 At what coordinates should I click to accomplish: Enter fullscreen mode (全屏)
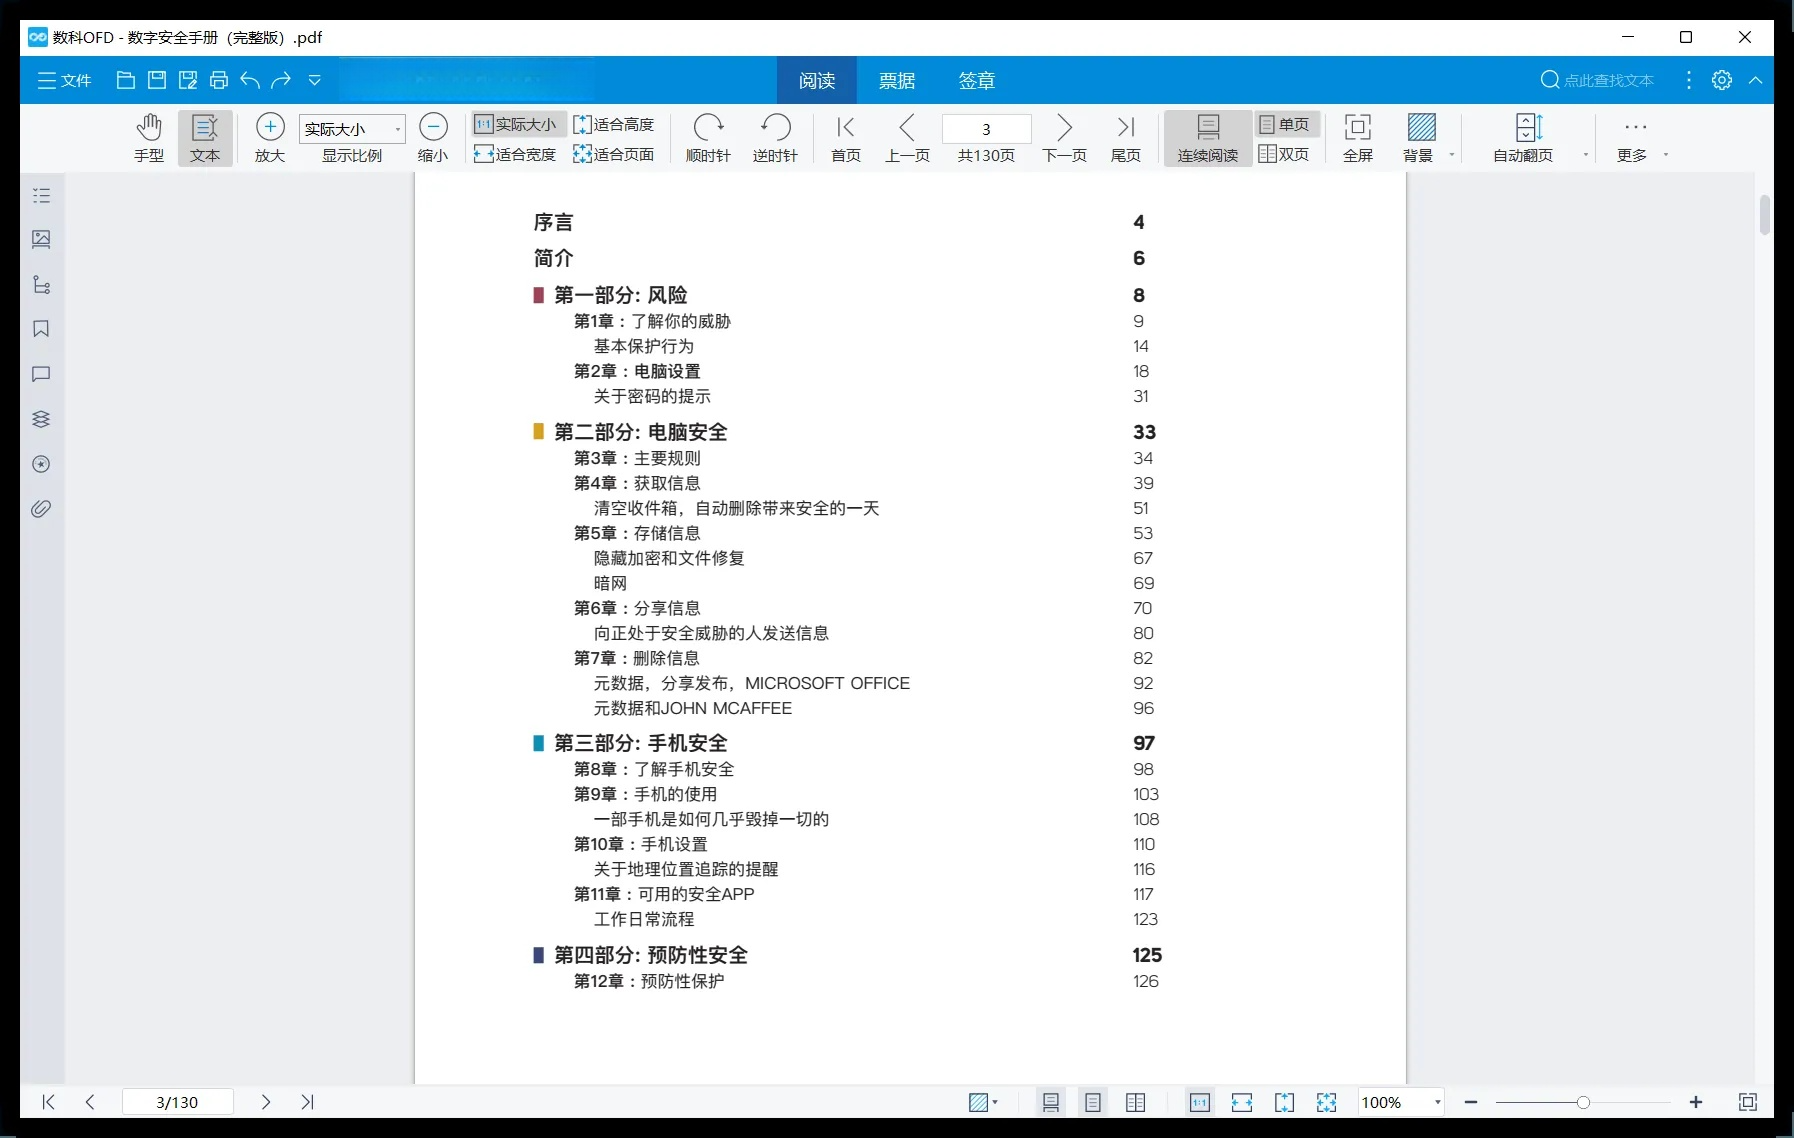coord(1358,138)
